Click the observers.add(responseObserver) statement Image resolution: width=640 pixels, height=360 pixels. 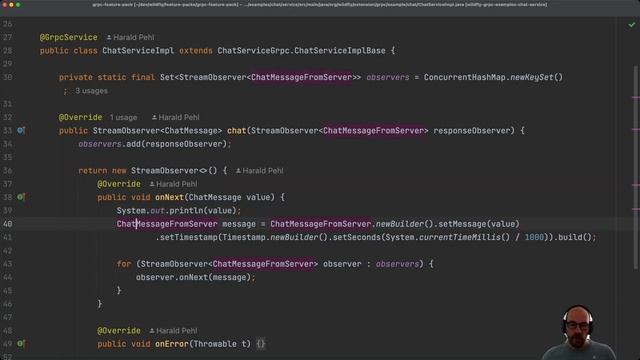click(x=155, y=144)
